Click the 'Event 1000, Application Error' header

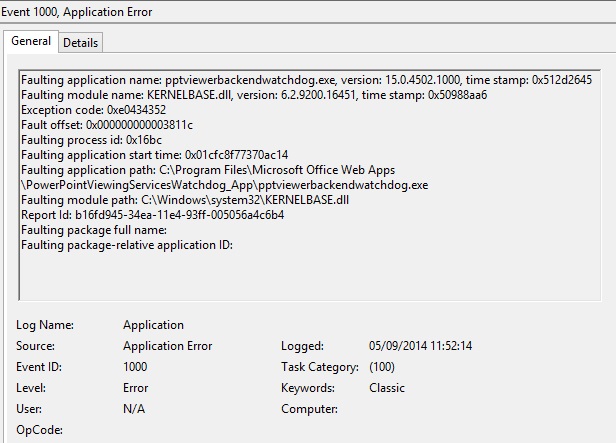[x=77, y=12]
